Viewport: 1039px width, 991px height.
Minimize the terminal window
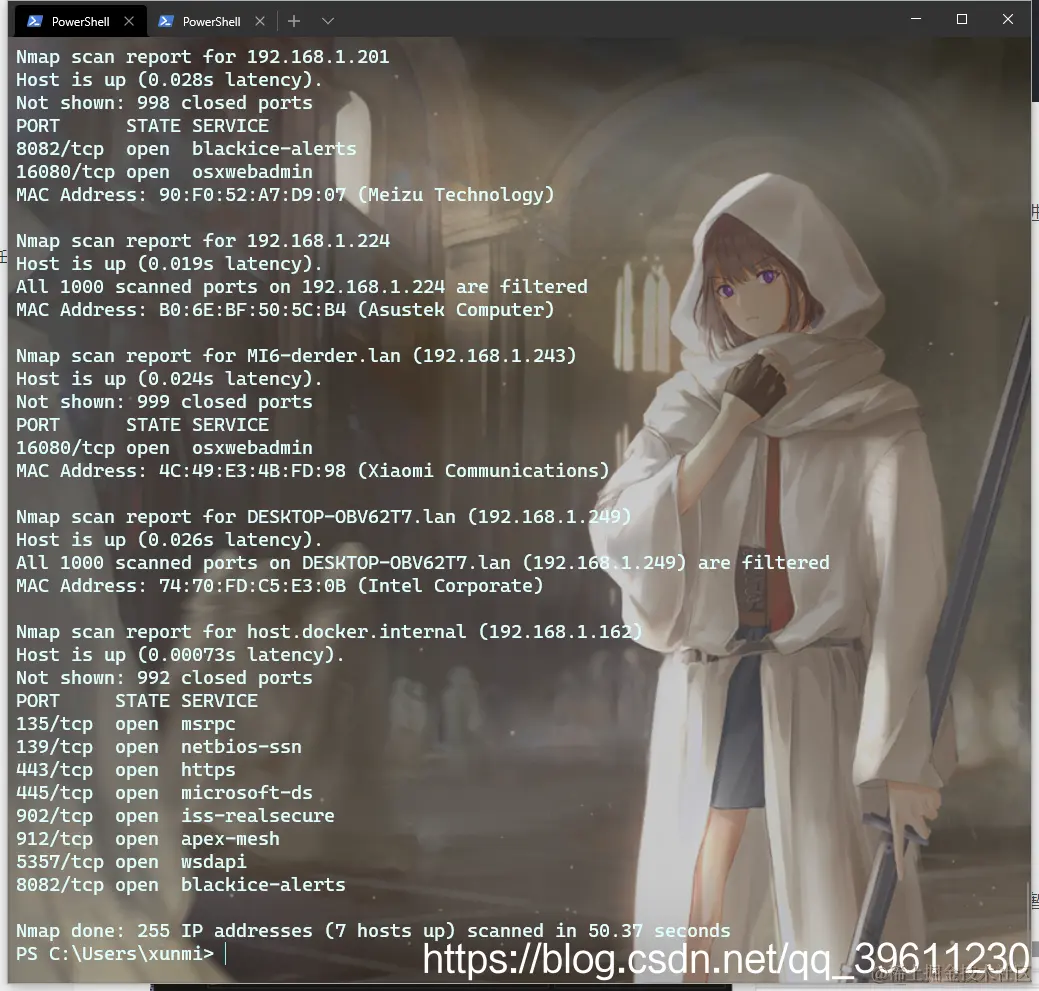pos(916,19)
